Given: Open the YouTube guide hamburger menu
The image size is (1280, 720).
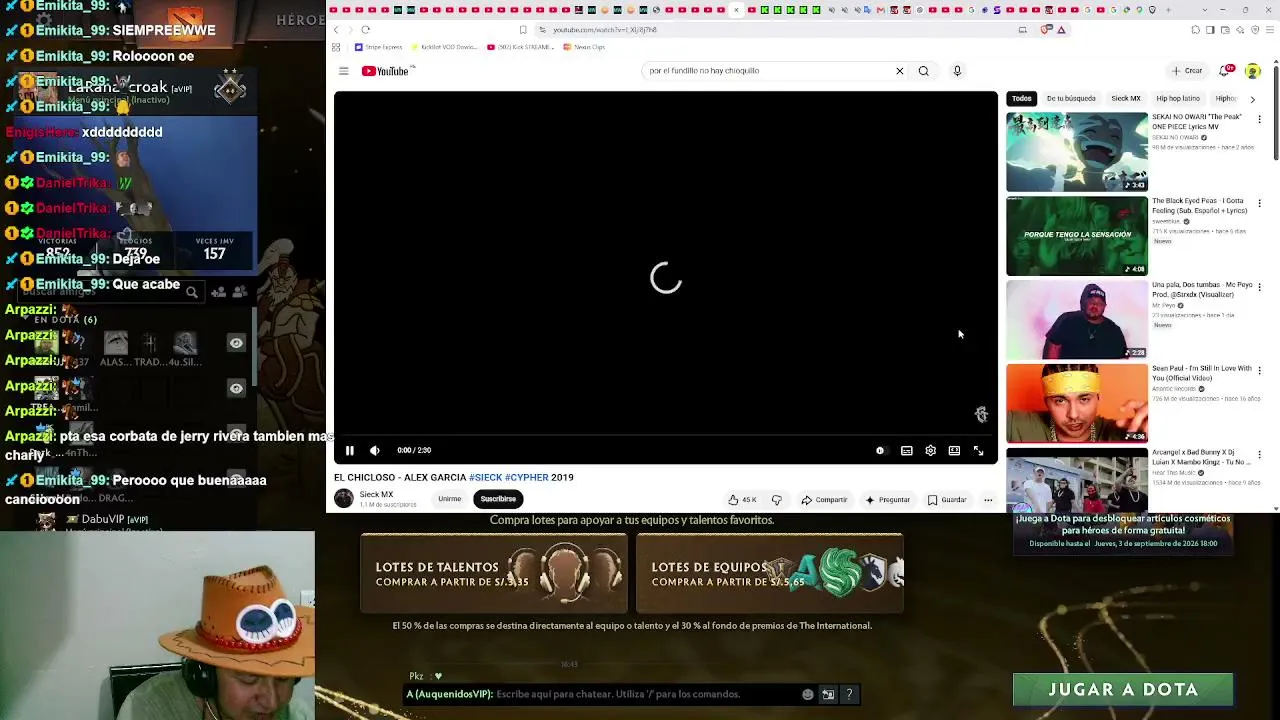Looking at the screenshot, I should click(343, 71).
